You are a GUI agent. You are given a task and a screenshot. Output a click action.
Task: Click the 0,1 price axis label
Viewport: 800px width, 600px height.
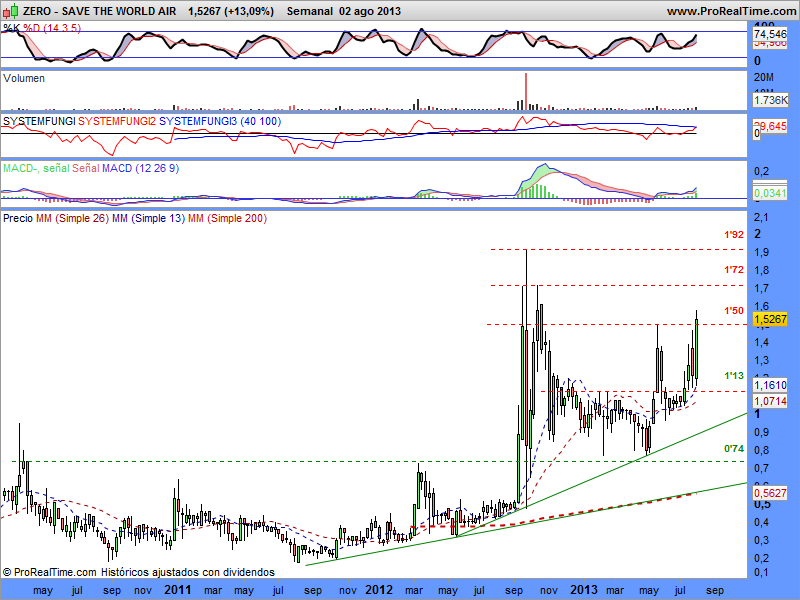click(761, 572)
